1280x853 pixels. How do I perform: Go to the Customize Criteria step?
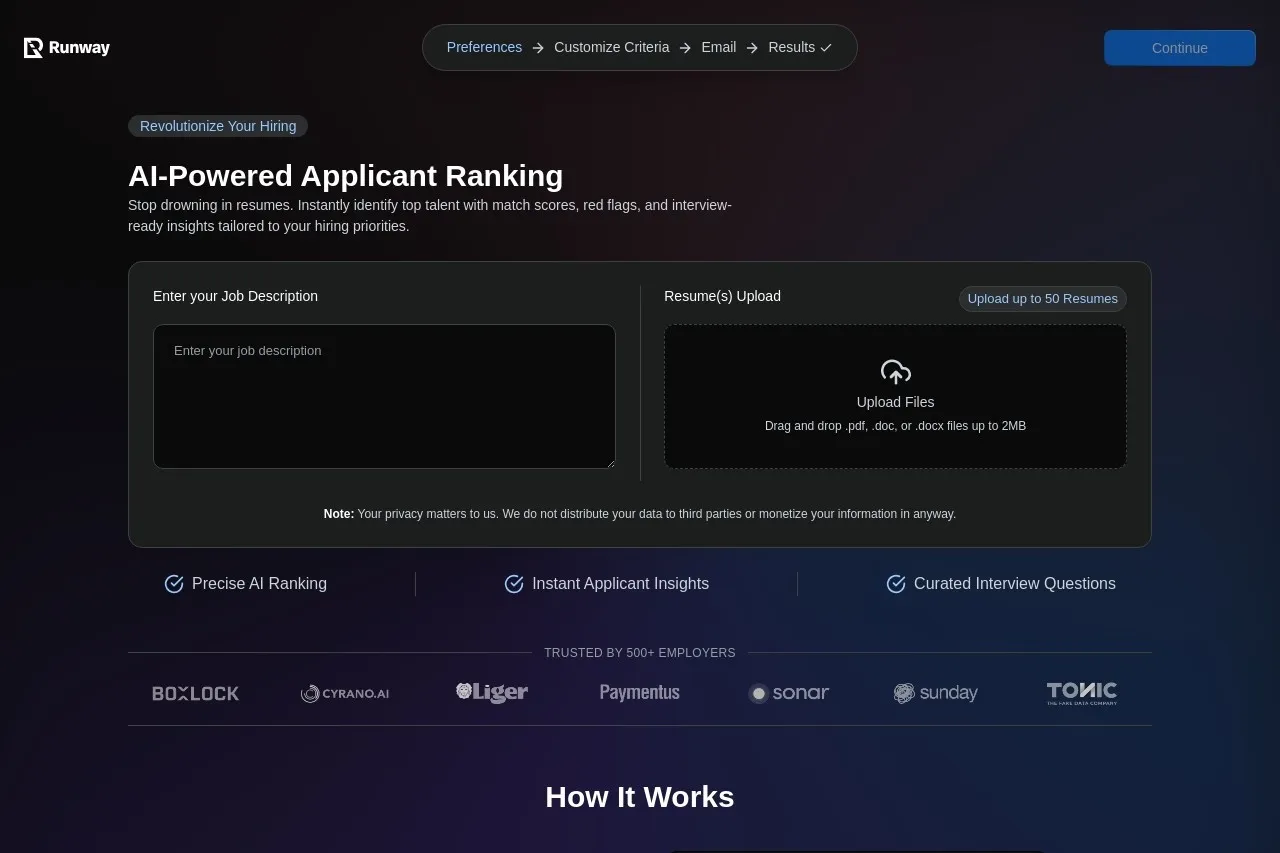coord(612,47)
